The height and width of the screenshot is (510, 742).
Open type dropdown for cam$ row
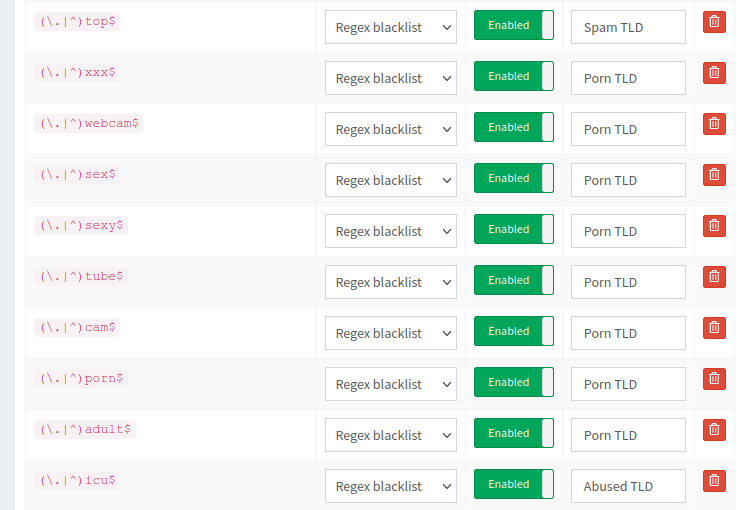391,334
